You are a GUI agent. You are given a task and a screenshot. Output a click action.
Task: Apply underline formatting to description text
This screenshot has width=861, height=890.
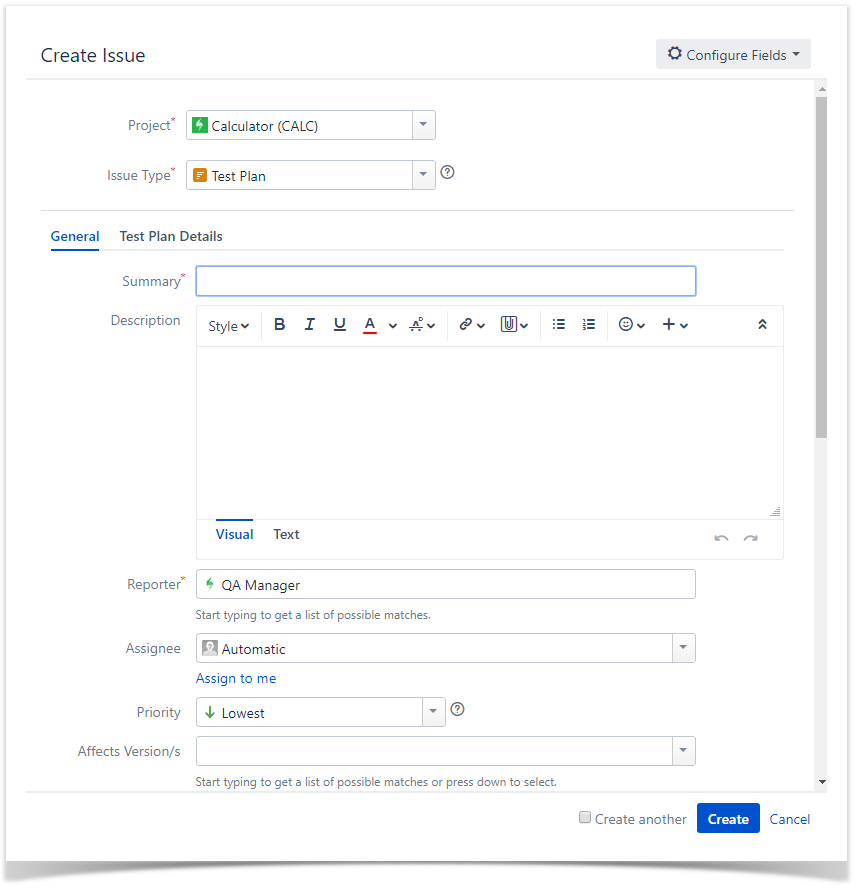pos(339,325)
